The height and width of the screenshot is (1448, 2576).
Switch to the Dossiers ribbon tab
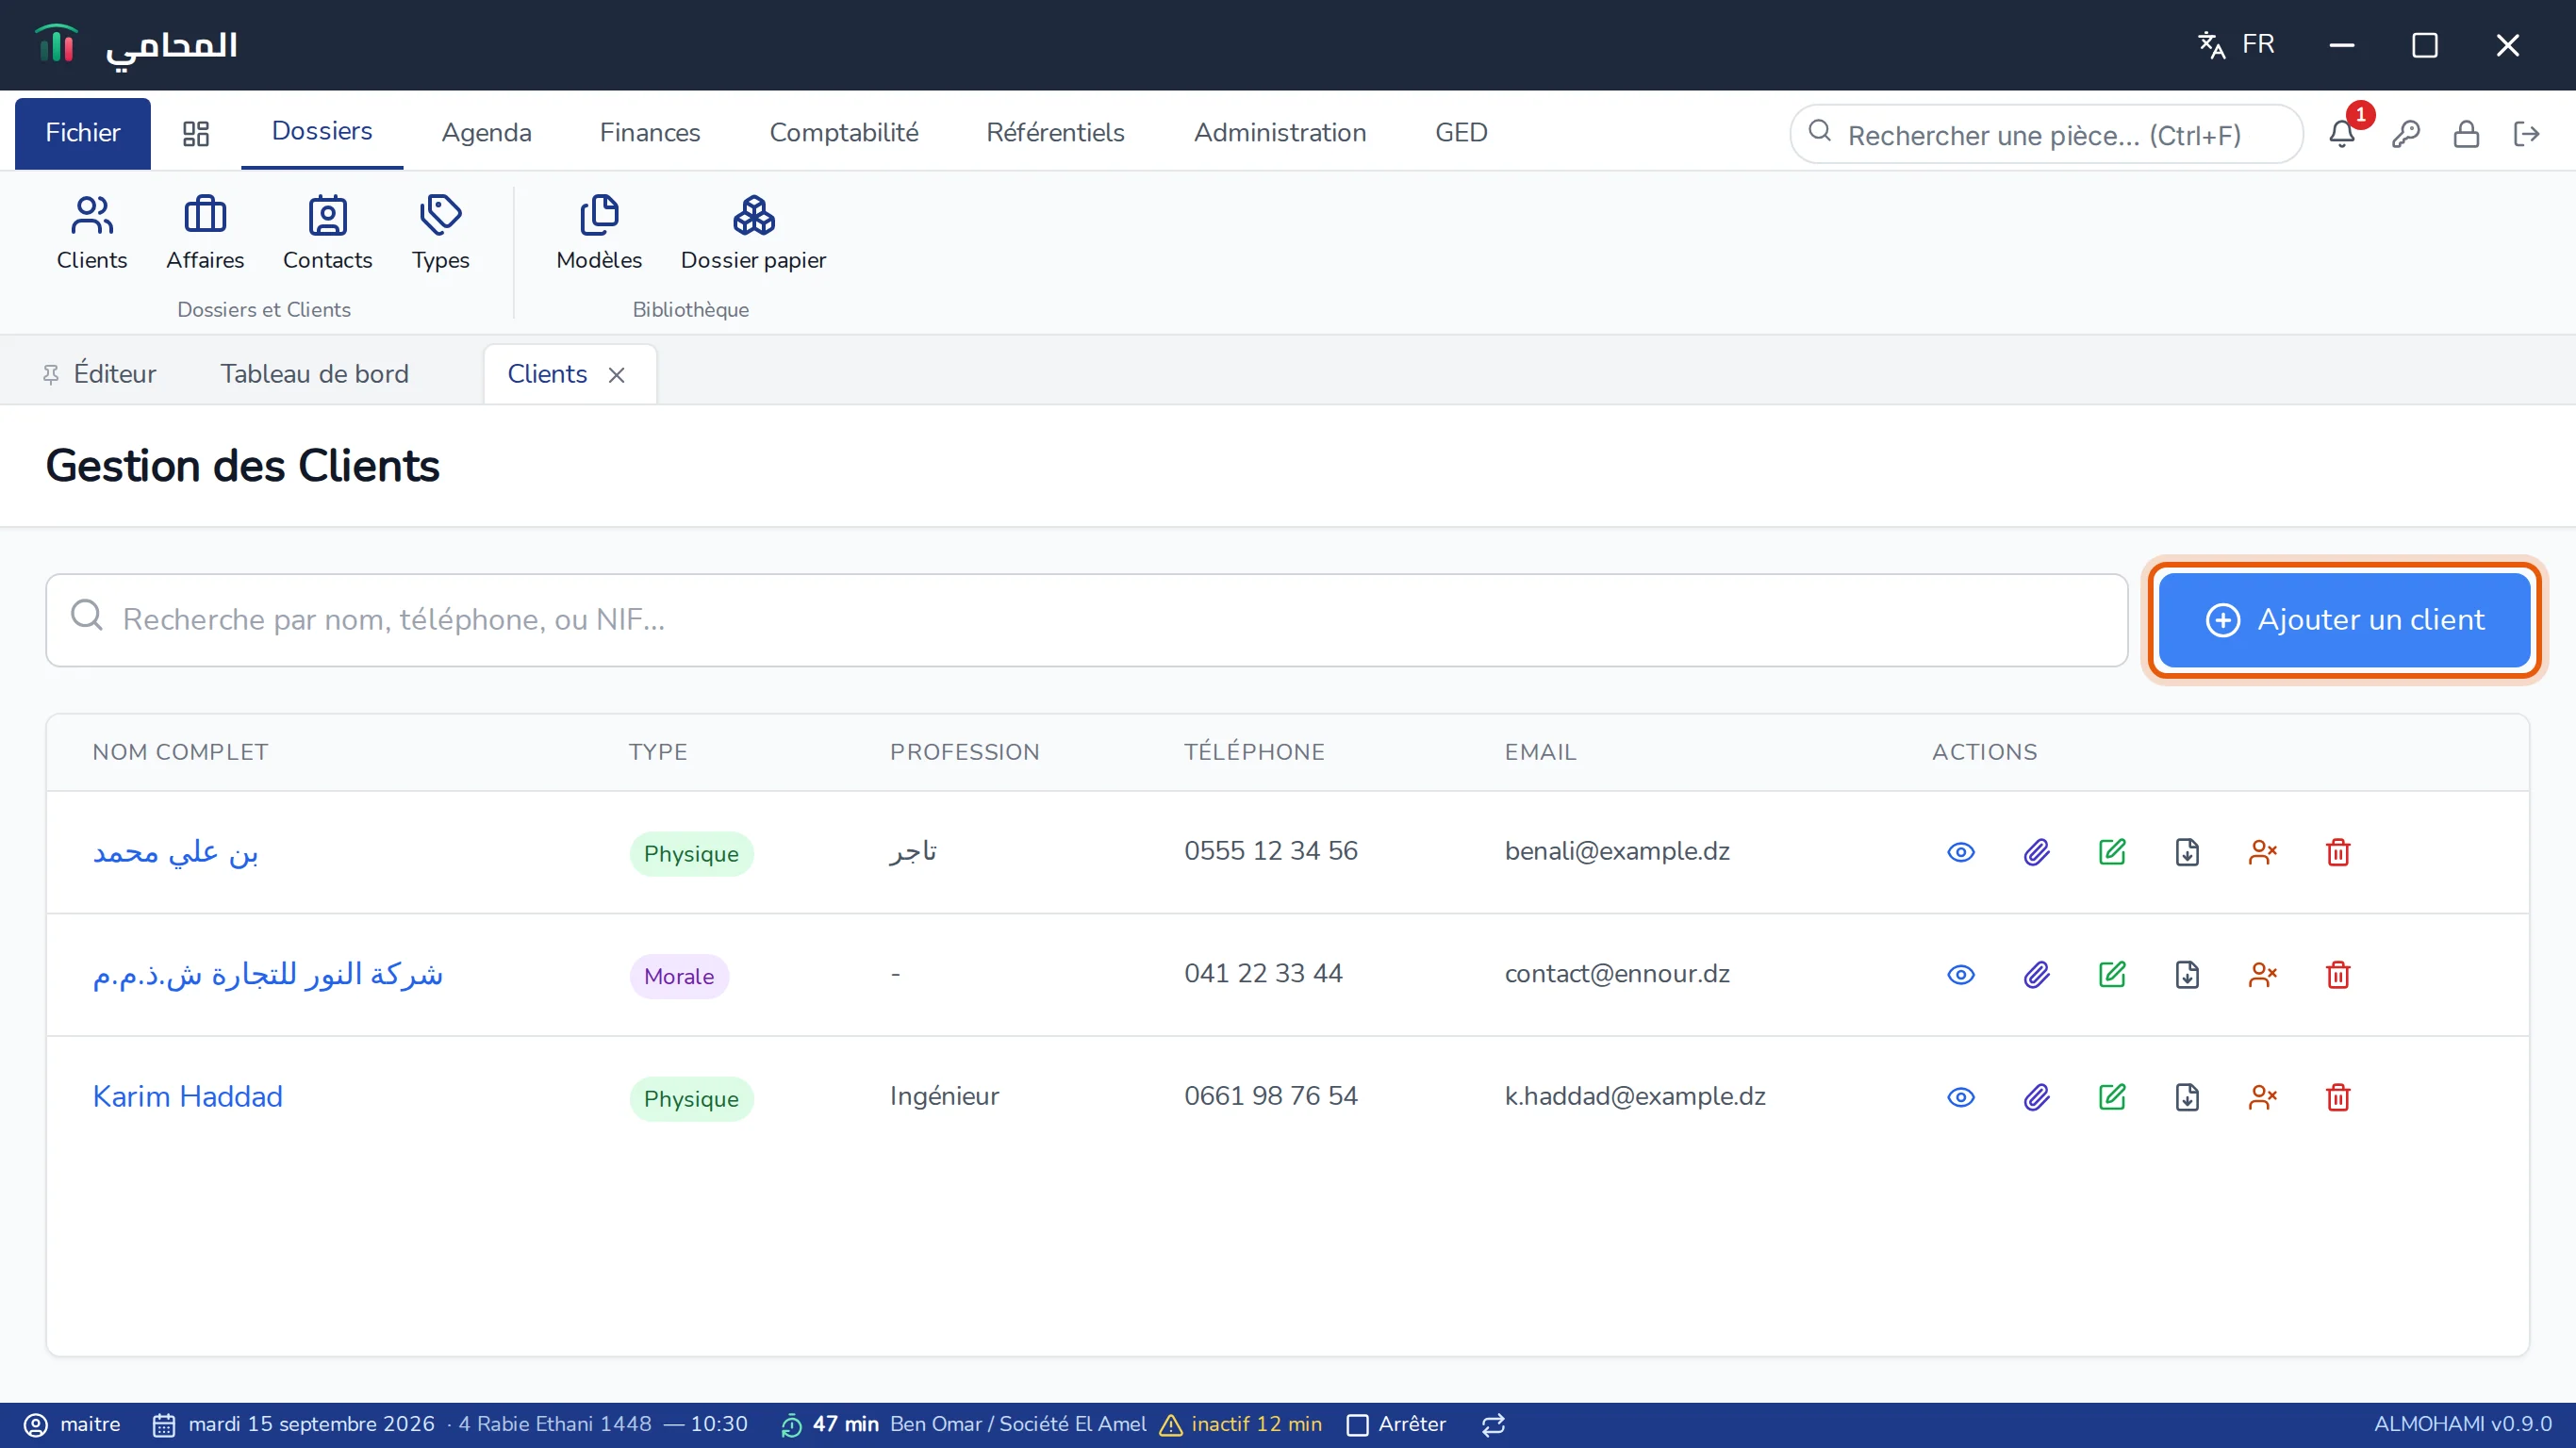pos(322,132)
